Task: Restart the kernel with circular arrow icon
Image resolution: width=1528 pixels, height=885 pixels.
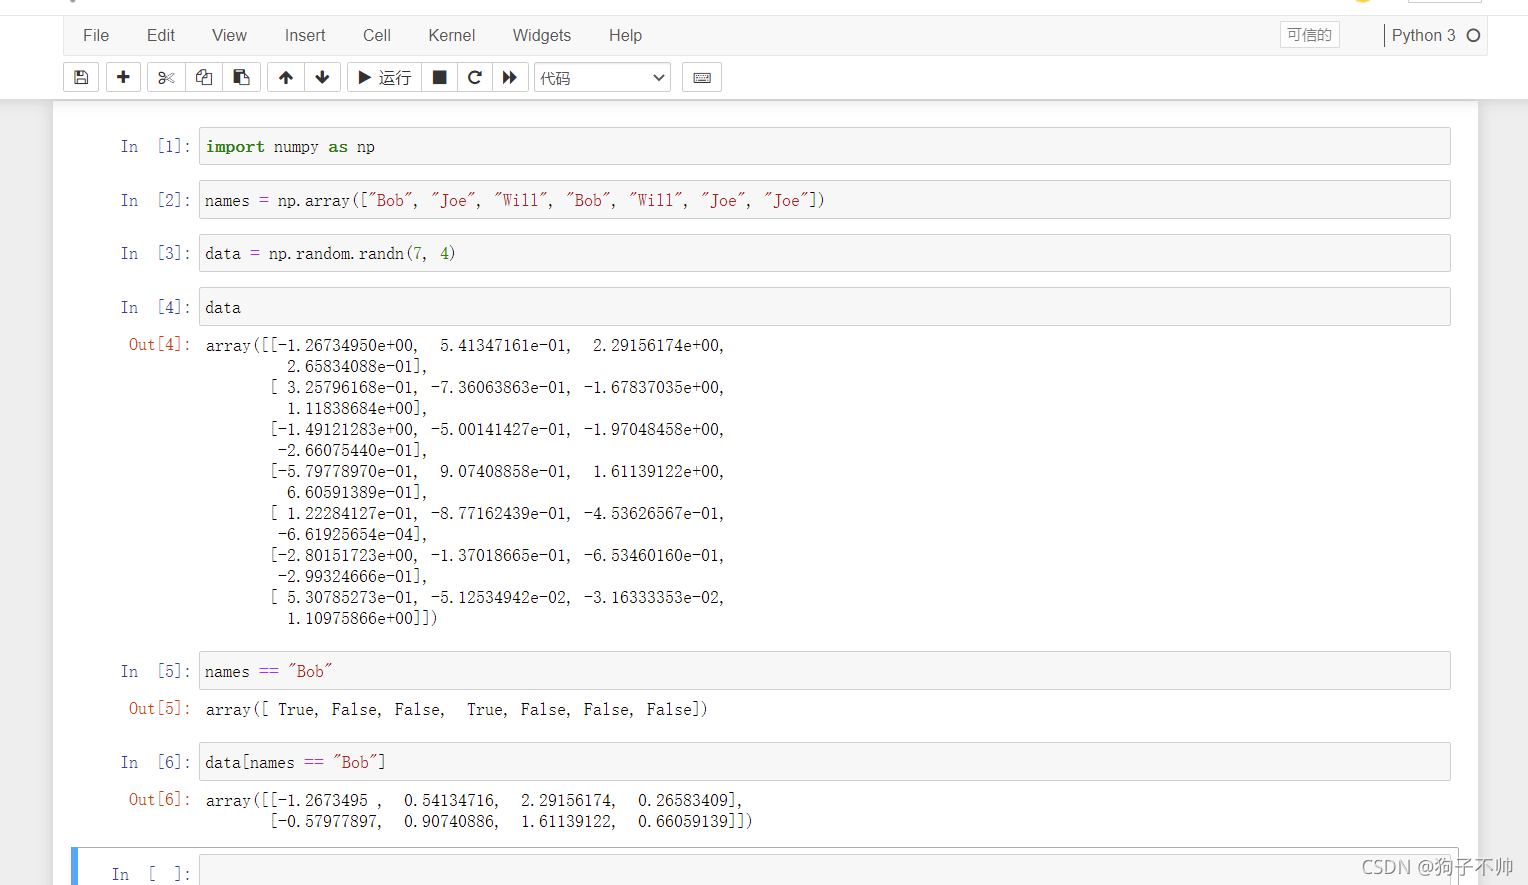Action: point(475,77)
